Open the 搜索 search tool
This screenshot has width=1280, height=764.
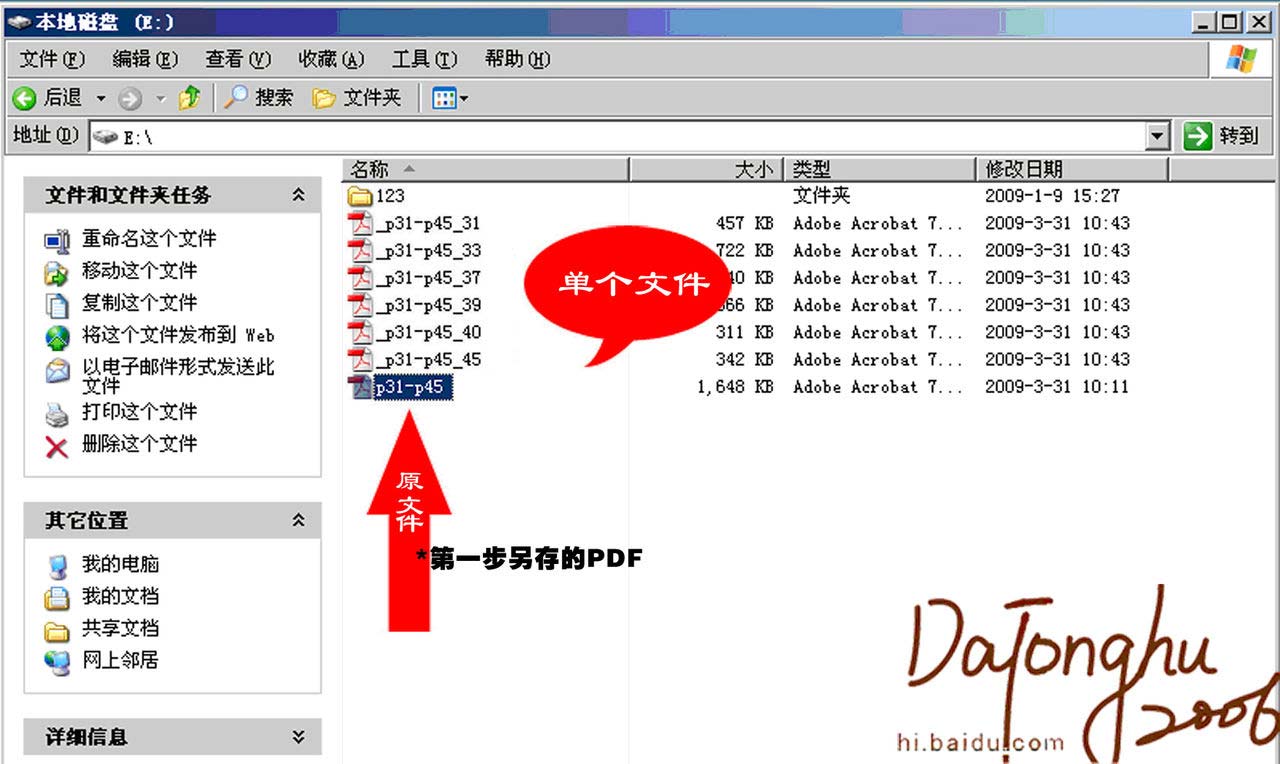258,98
